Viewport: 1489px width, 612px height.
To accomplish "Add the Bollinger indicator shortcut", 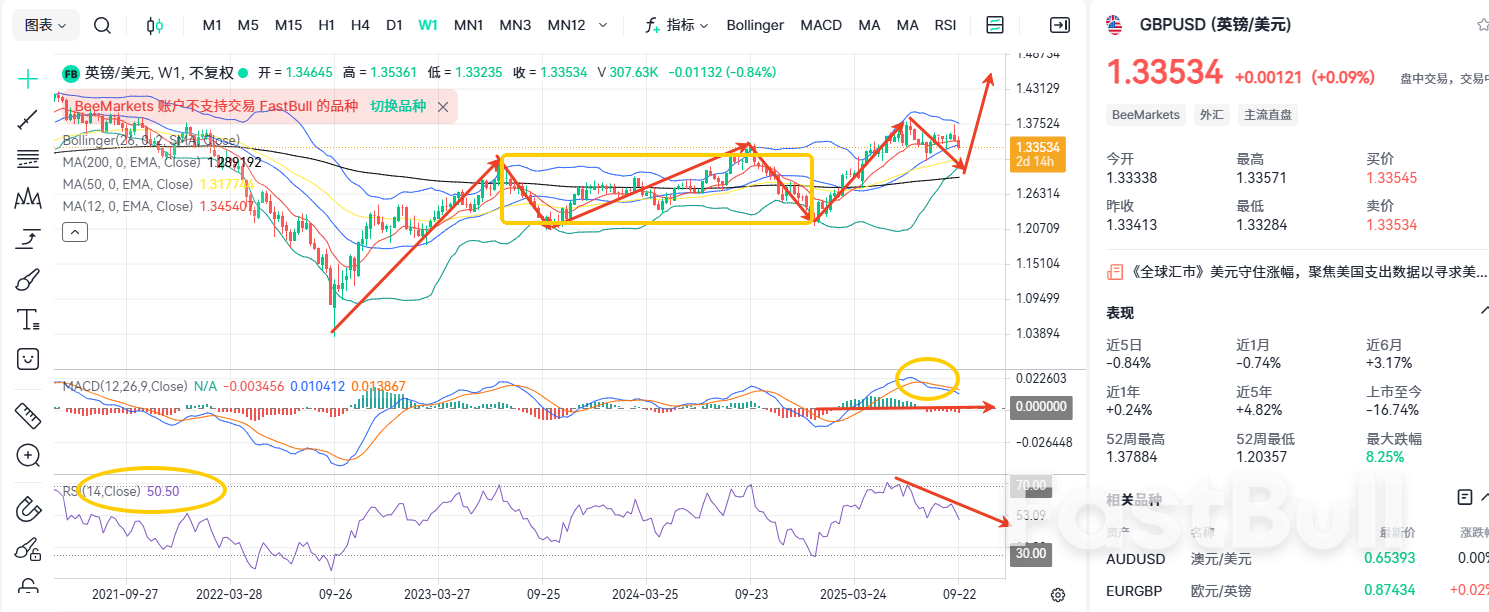I will pyautogui.click(x=755, y=25).
